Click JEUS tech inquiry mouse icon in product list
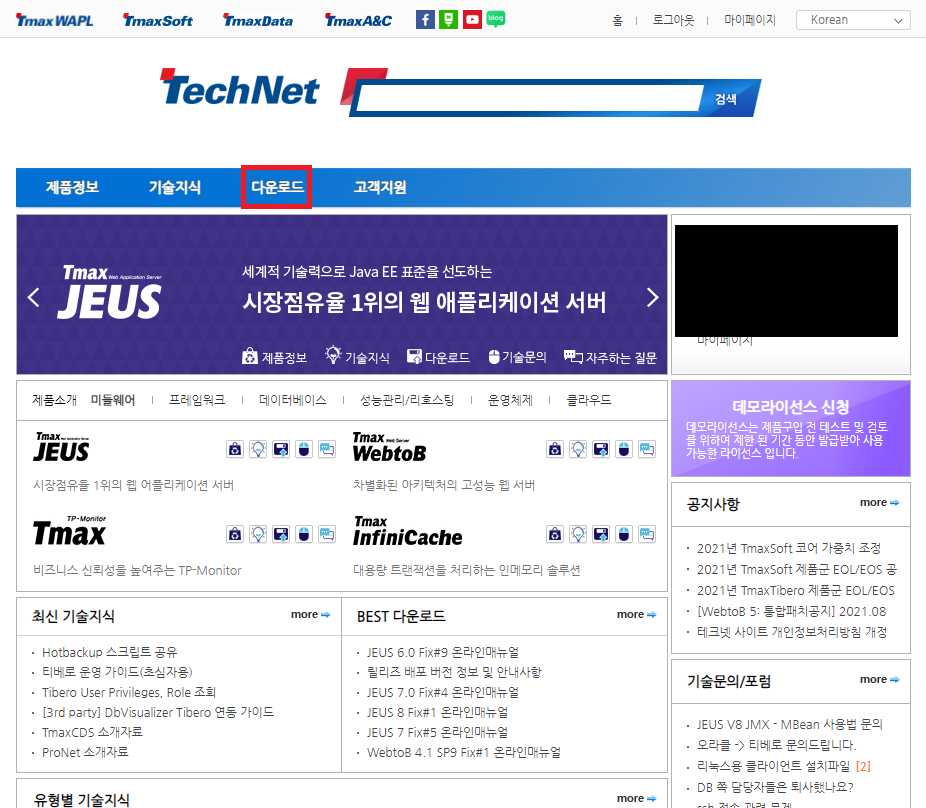The image size is (926, 808). pyautogui.click(x=304, y=449)
